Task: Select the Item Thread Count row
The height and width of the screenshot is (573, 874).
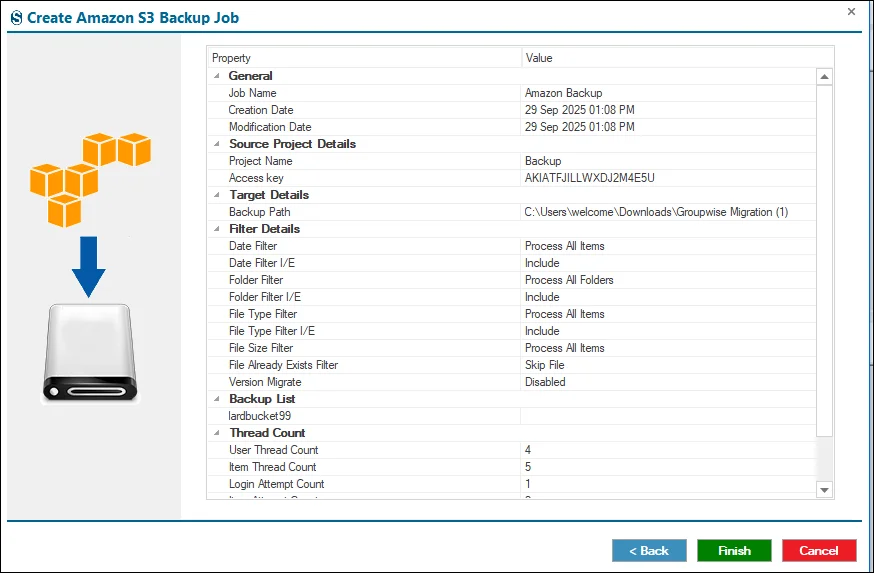Action: pos(511,467)
